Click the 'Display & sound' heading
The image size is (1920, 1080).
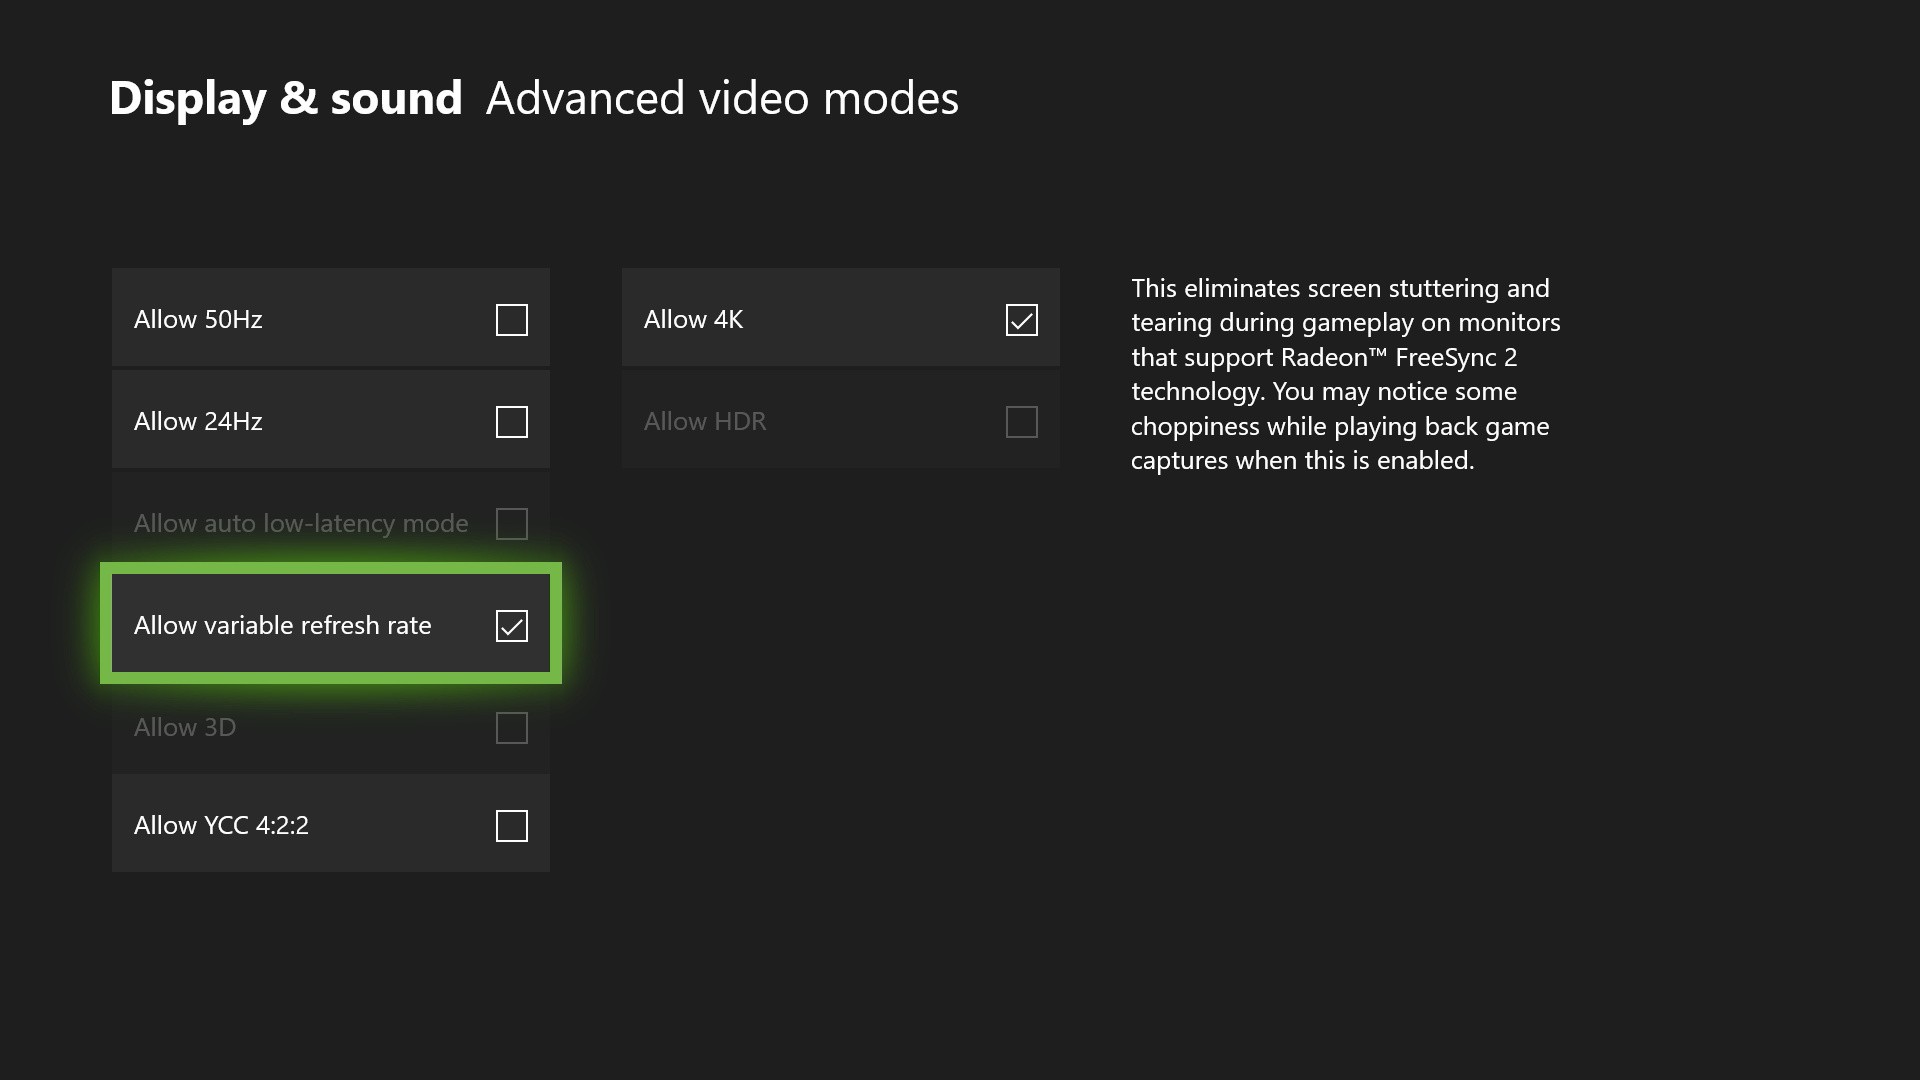pos(285,99)
